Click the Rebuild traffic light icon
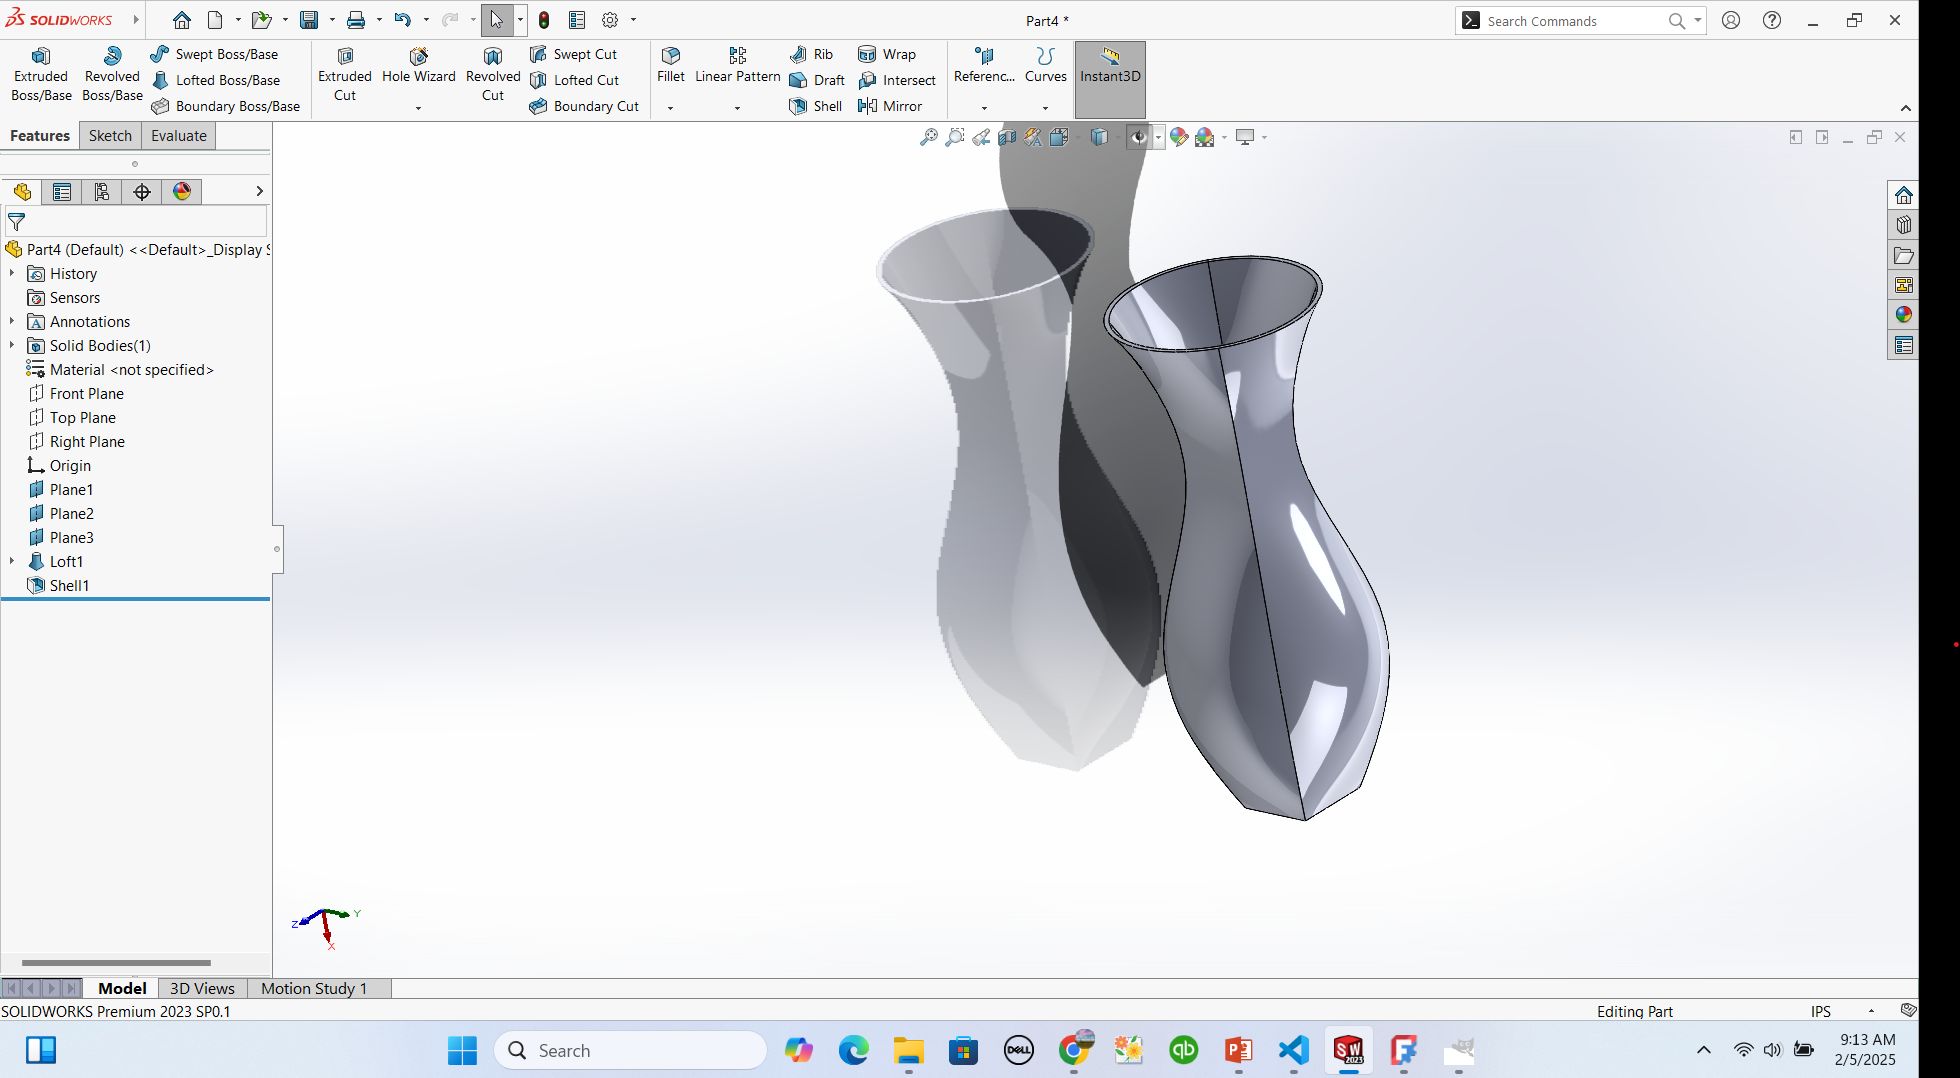Image resolution: width=1960 pixels, height=1078 pixels. pyautogui.click(x=544, y=20)
